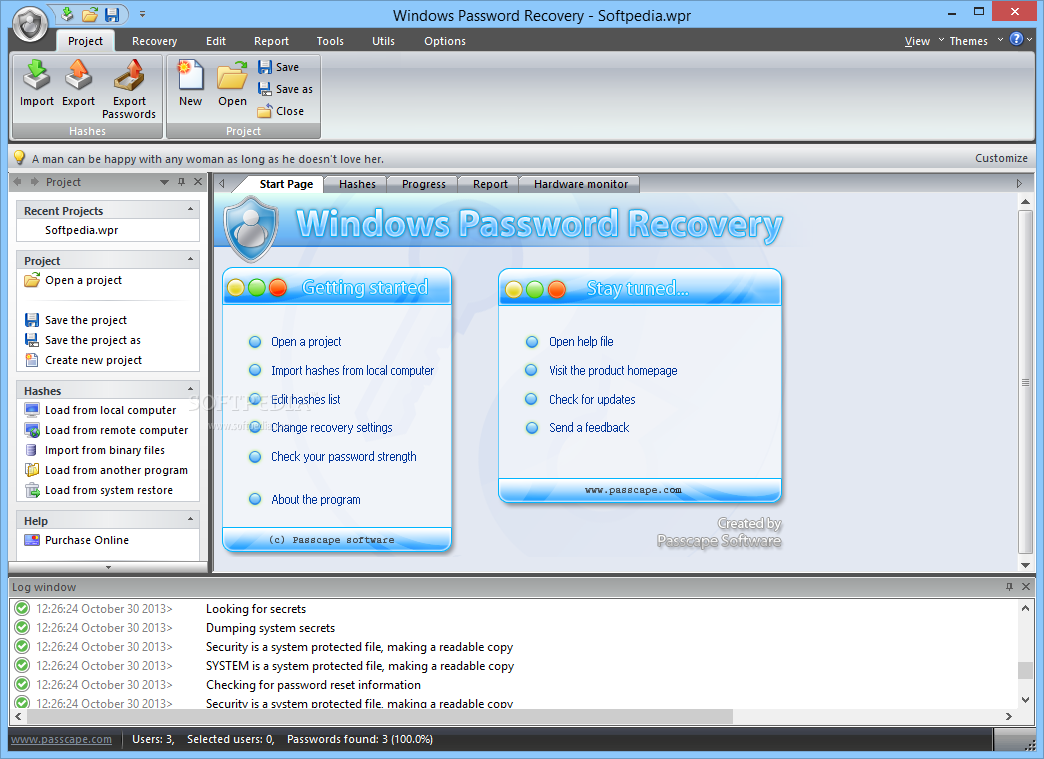
Task: Click Load from remote computer
Action: pyautogui.click(x=107, y=430)
